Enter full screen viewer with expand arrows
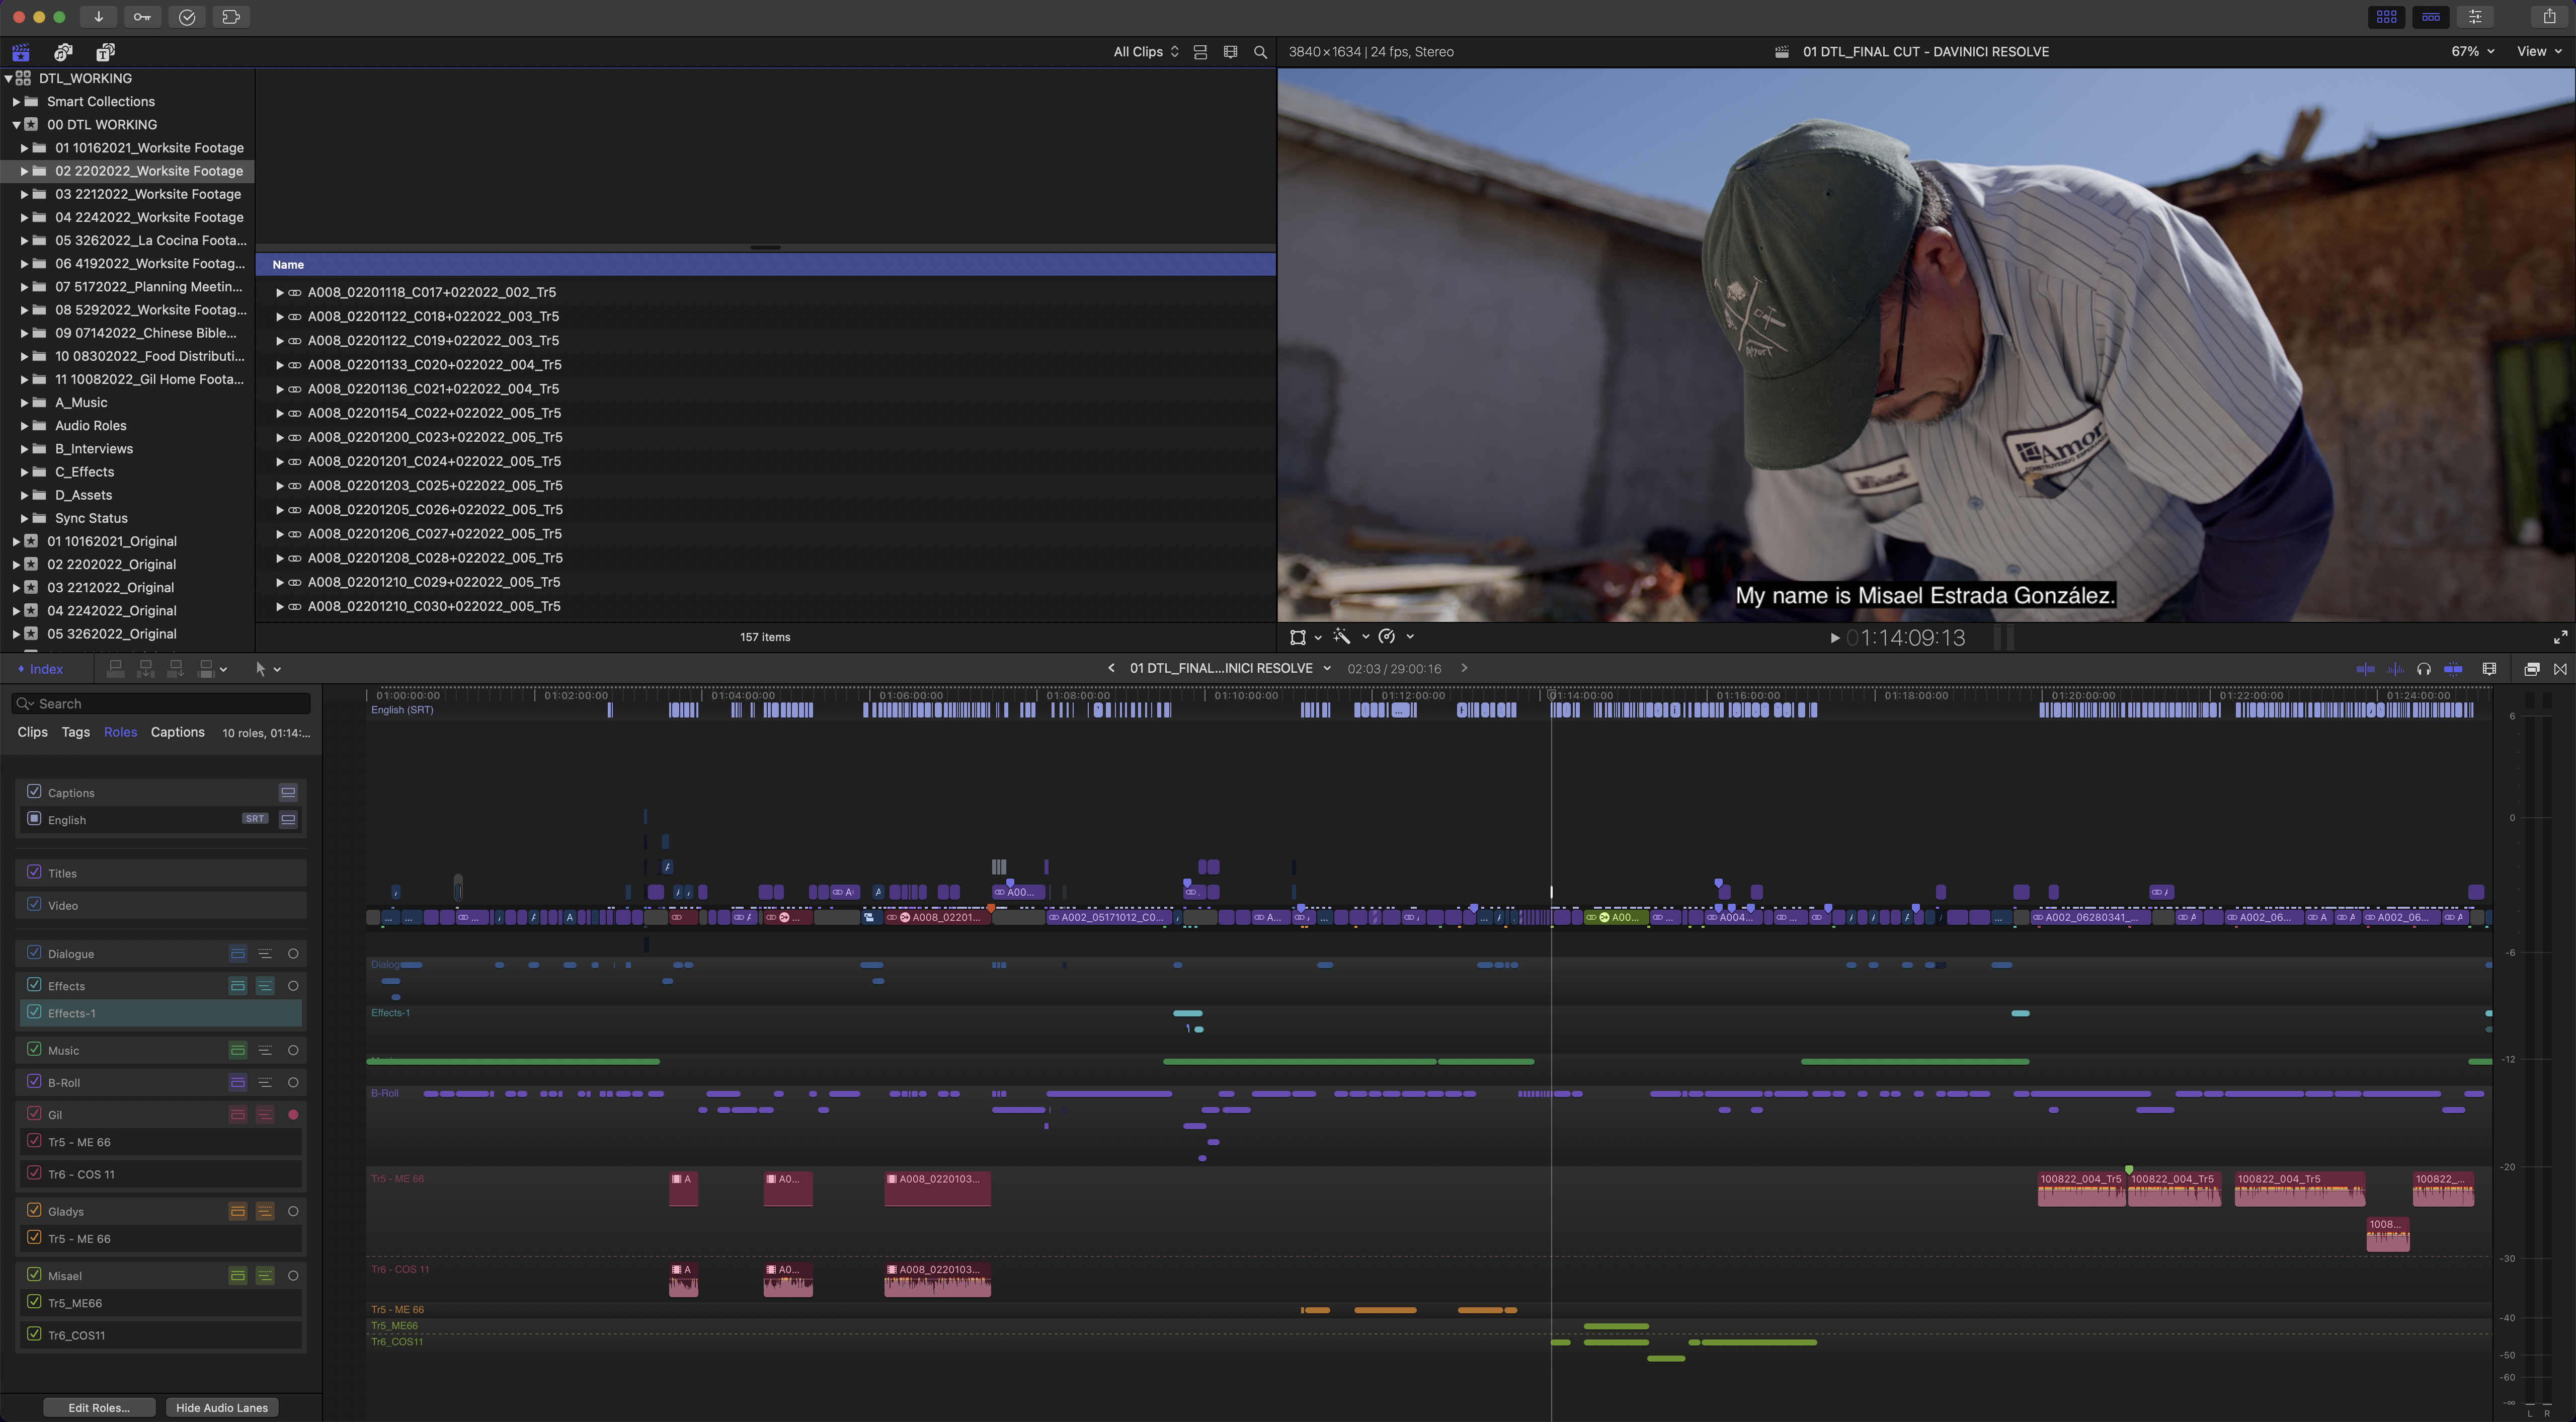2576x1422 pixels. tap(2560, 637)
